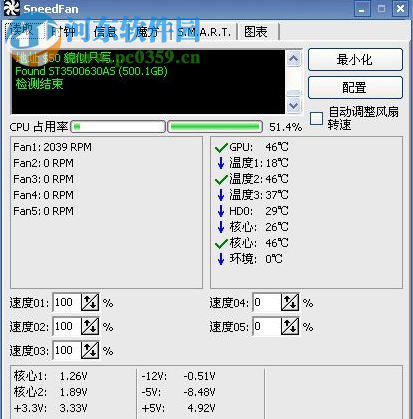This screenshot has height=419, width=413.
Task: Click the HD0 blue down arrow icon
Action: pos(221,211)
